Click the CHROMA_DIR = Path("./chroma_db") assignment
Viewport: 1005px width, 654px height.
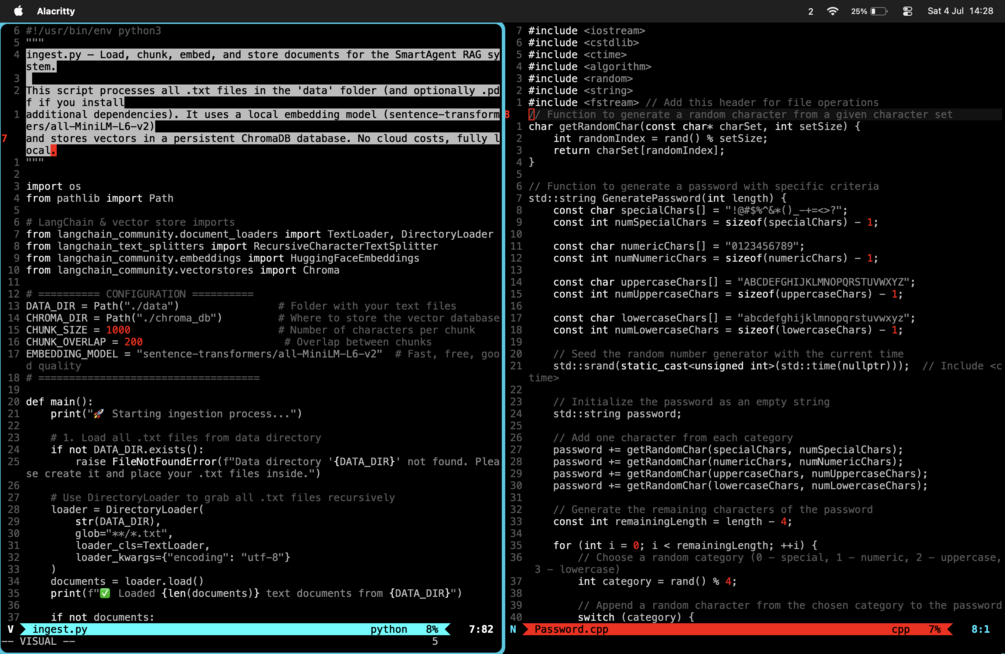tap(124, 318)
